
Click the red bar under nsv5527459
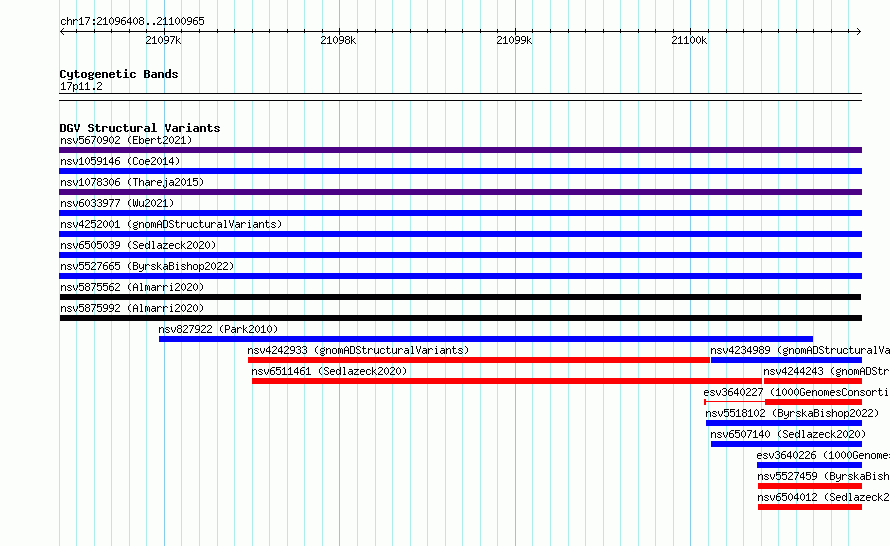pyautogui.click(x=810, y=486)
